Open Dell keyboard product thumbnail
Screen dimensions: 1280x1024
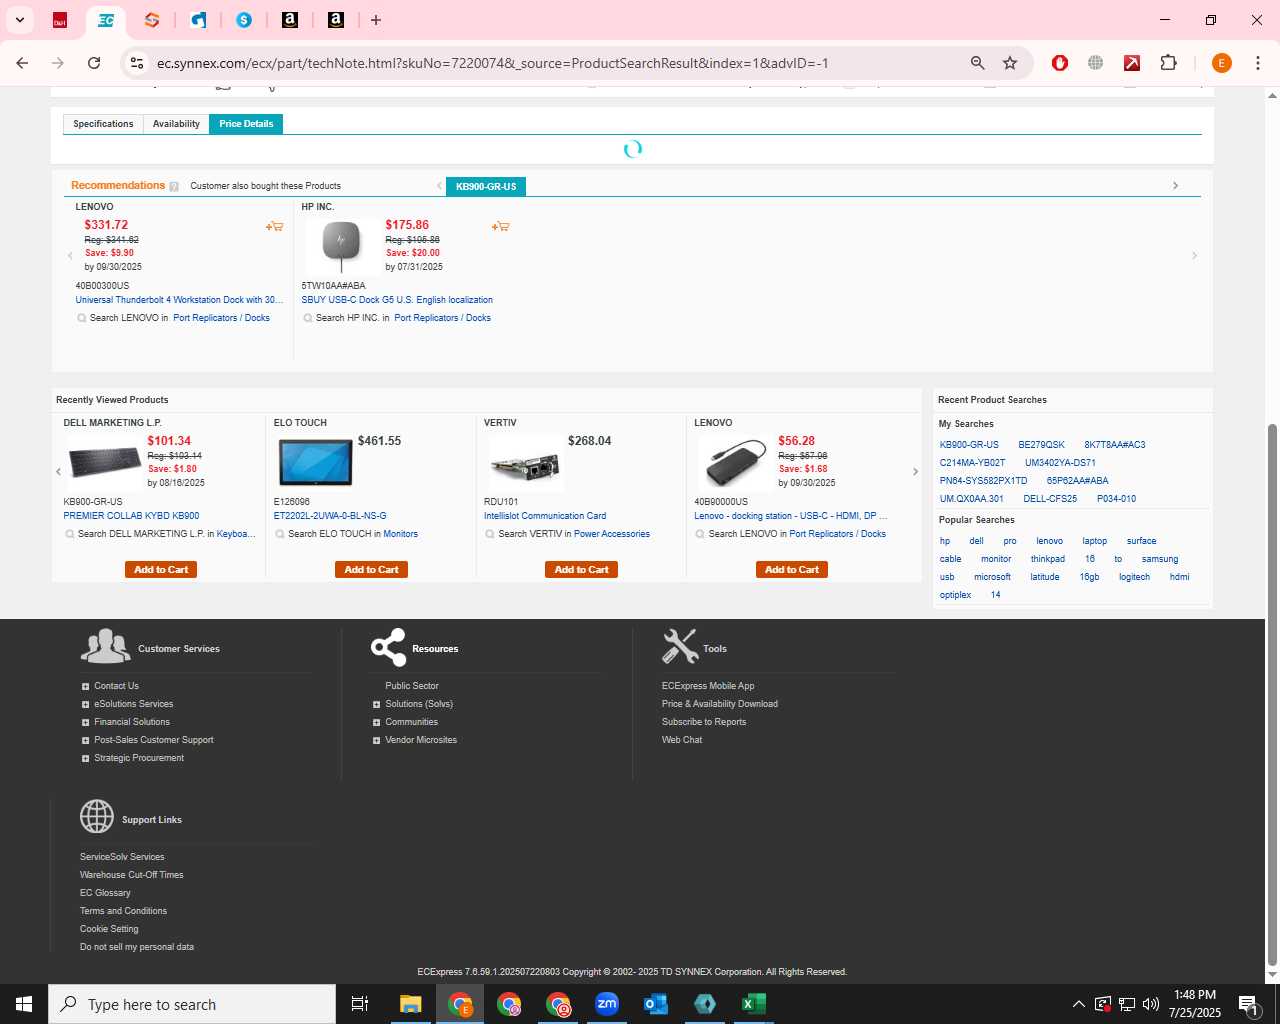click(x=104, y=463)
